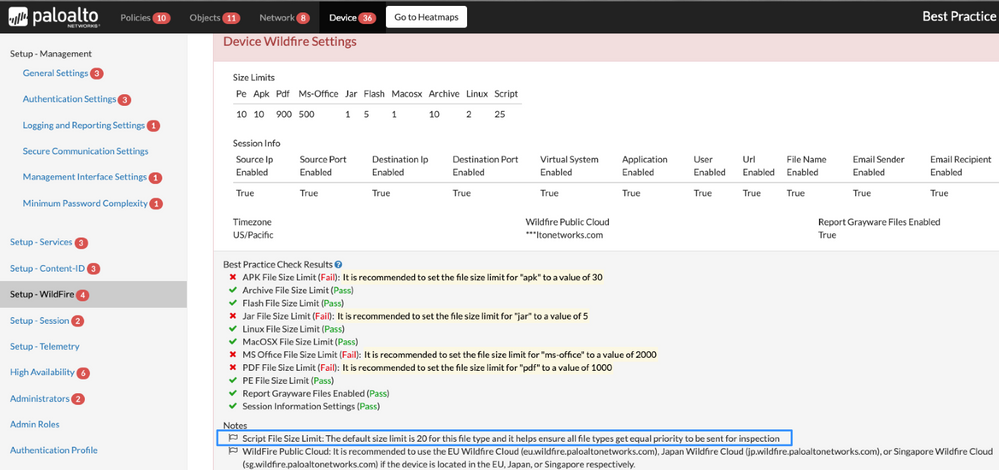The width and height of the screenshot is (999, 470).
Task: Click the green check beside Archive File Size Limit
Action: click(233, 290)
